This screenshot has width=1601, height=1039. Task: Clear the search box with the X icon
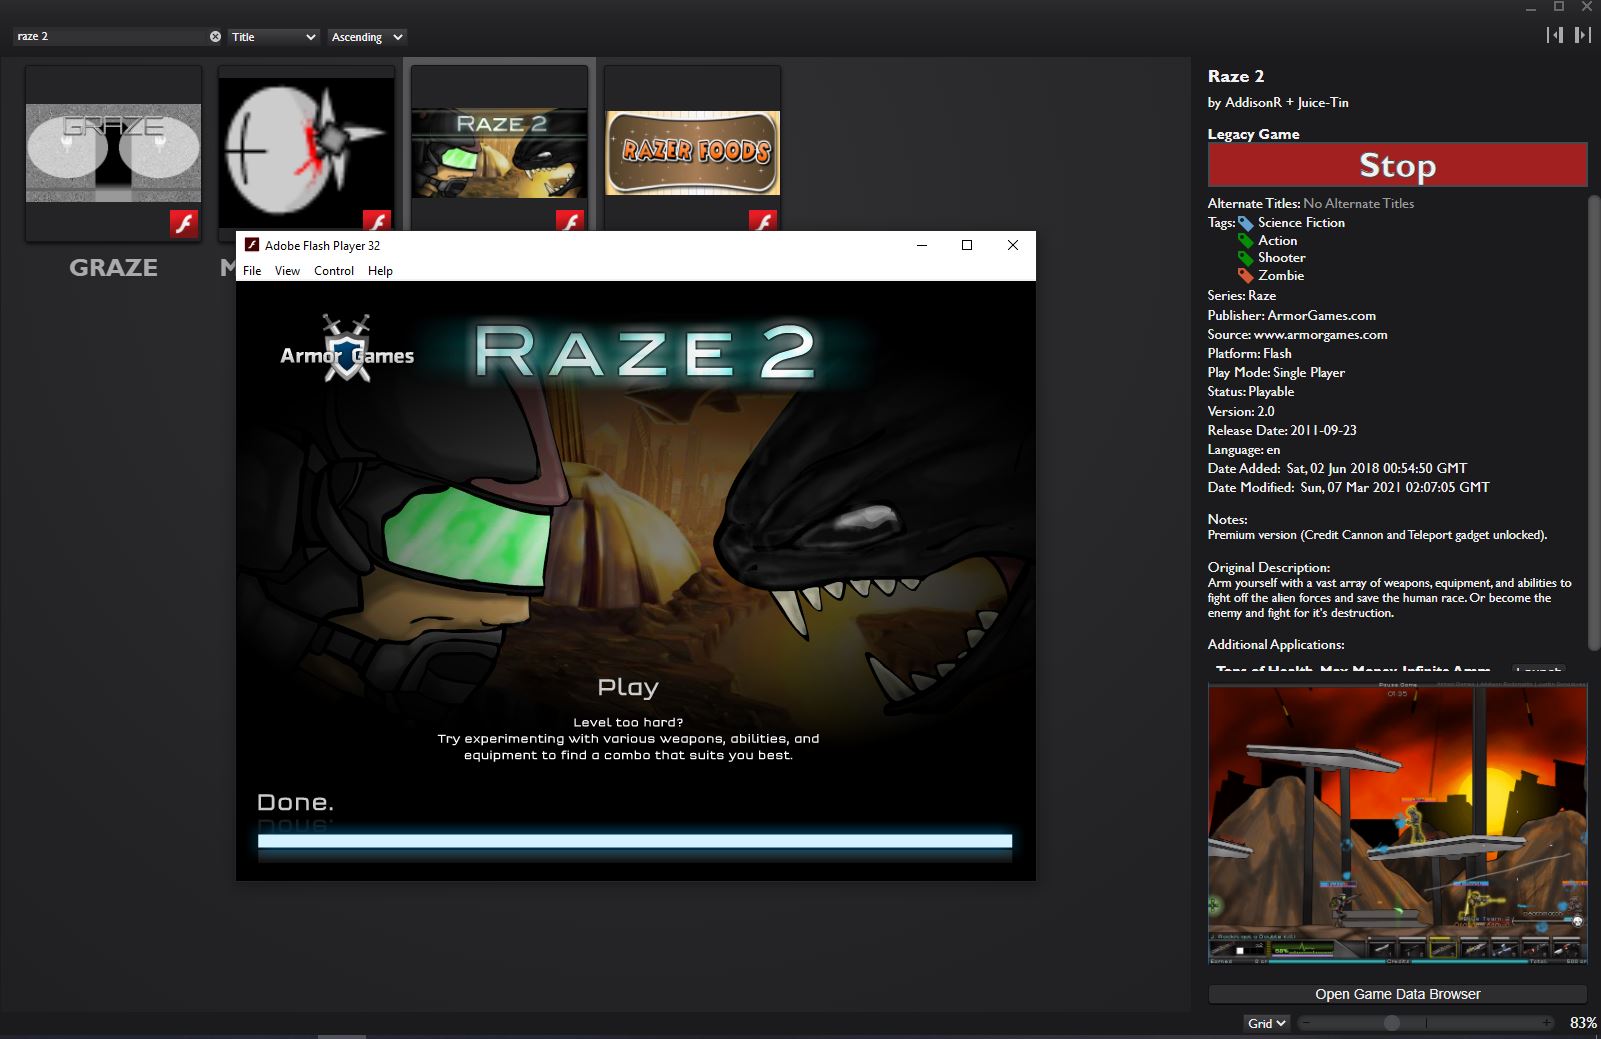click(215, 36)
